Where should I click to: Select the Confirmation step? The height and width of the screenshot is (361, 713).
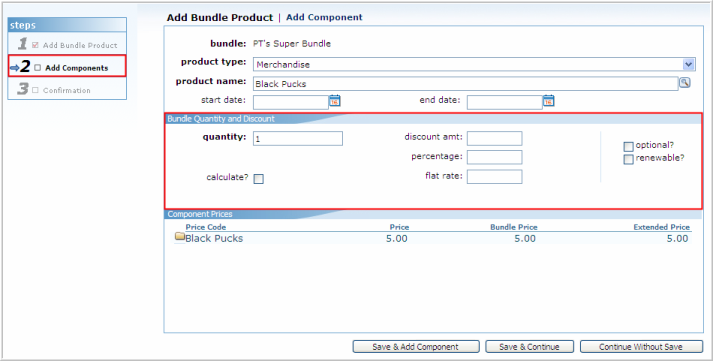click(67, 89)
